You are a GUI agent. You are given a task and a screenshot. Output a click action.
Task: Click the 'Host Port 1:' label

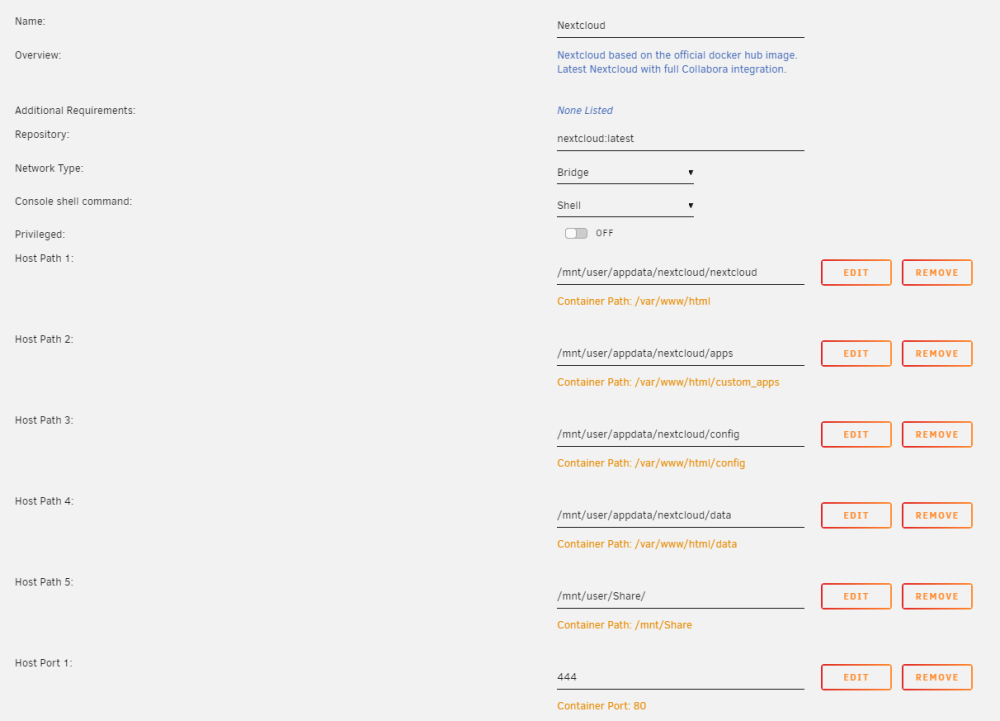43,664
